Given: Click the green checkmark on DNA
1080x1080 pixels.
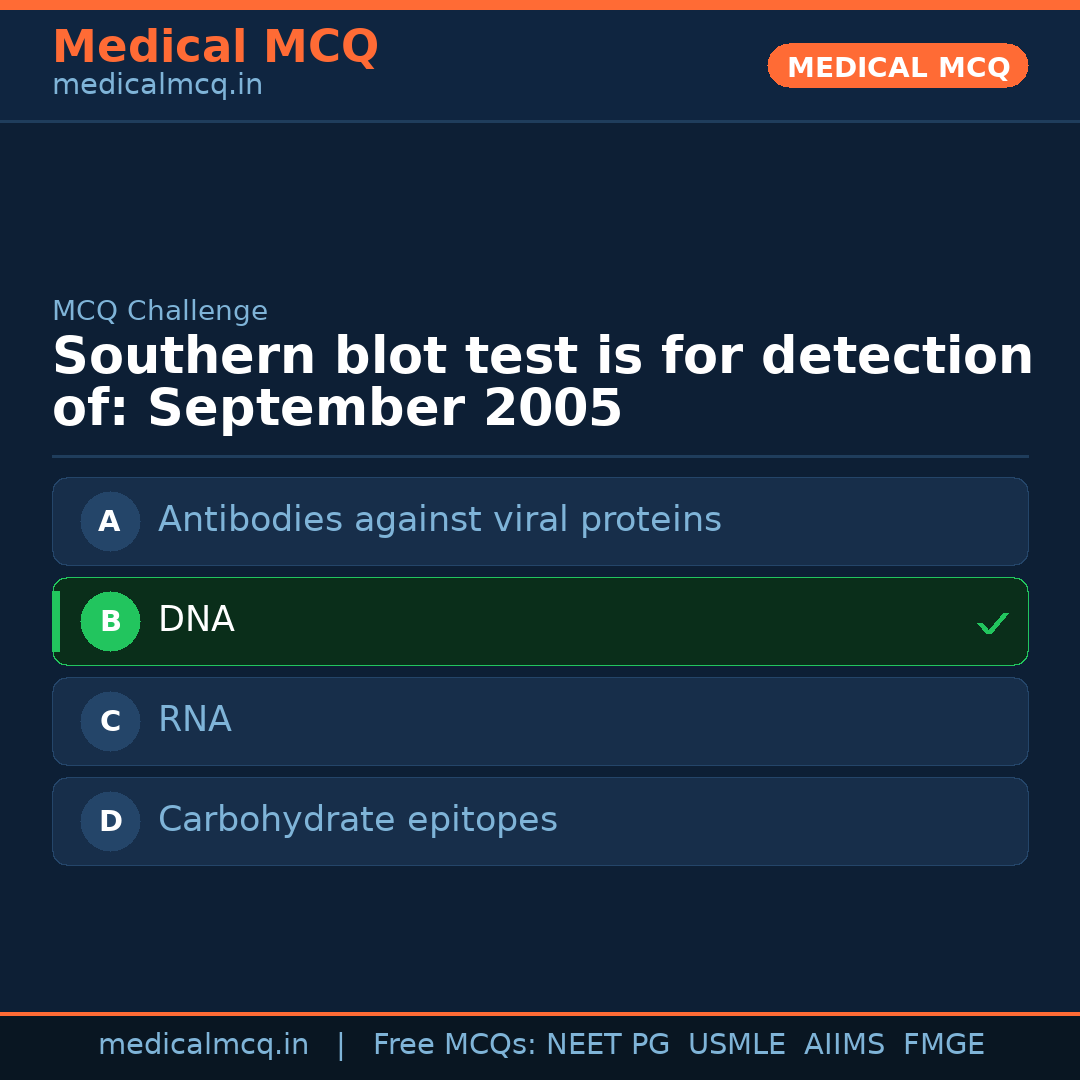Looking at the screenshot, I should tap(992, 623).
